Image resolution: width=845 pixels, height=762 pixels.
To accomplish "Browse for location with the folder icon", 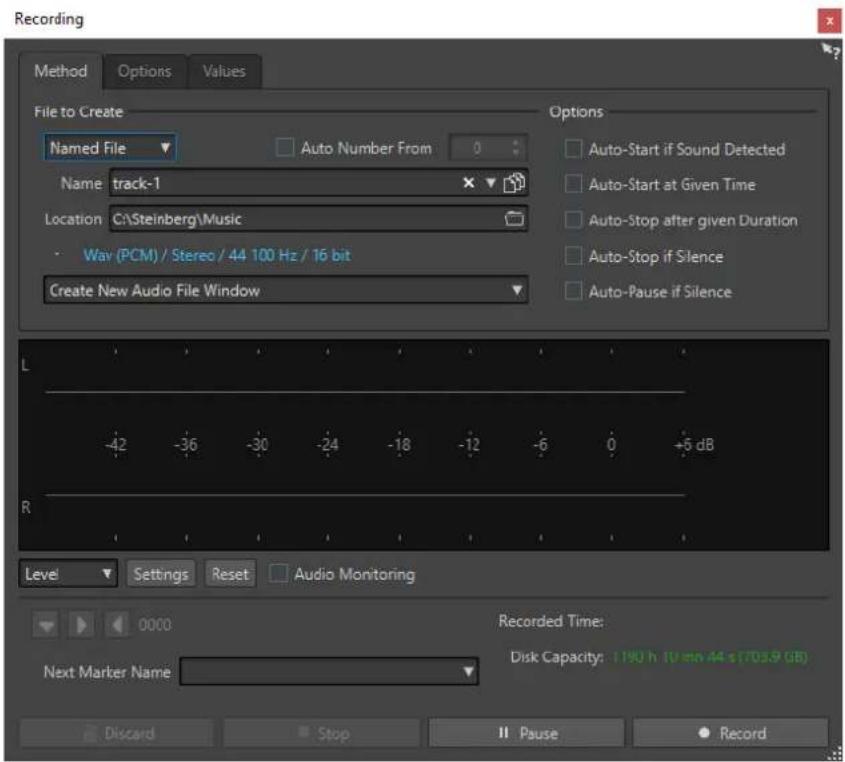I will click(x=514, y=219).
